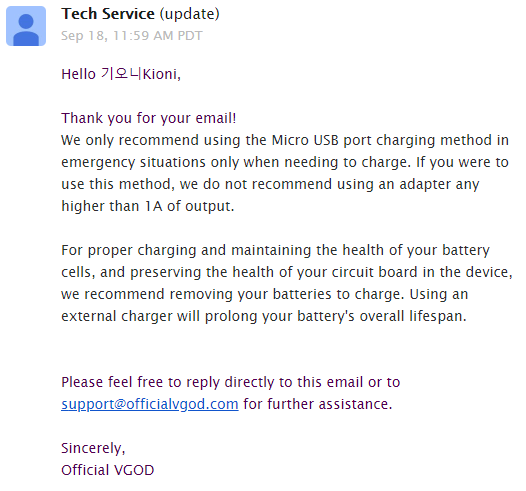The height and width of the screenshot is (491, 526).
Task: Open the support@officialvgod.com email link
Action: coord(150,404)
